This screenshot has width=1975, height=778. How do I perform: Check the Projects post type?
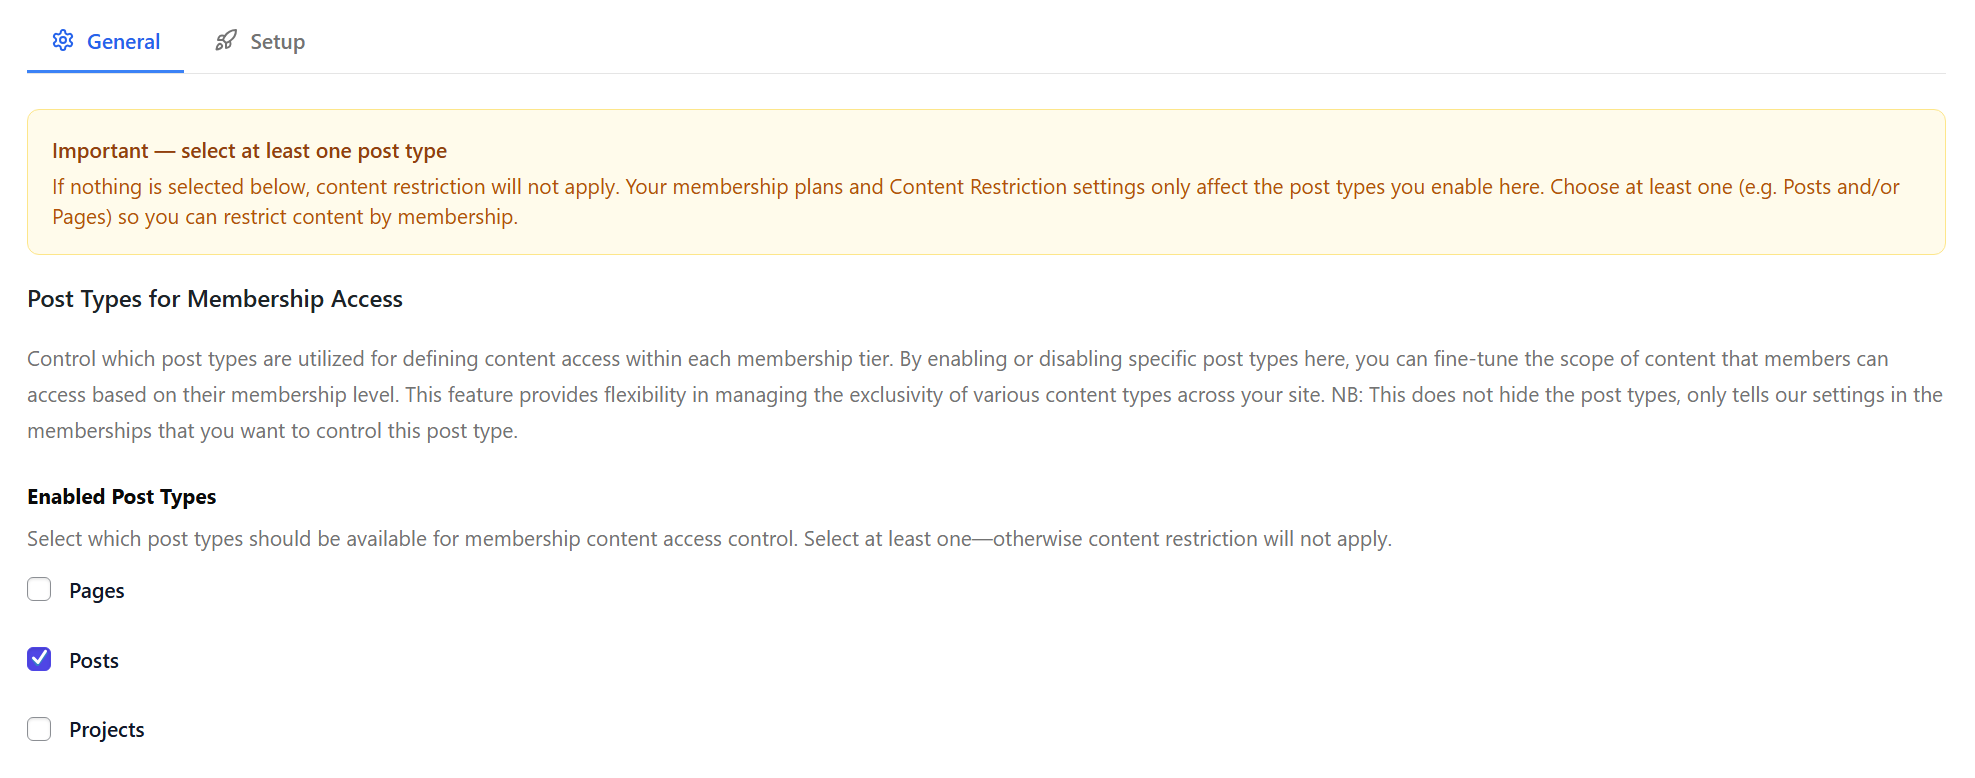tap(38, 729)
